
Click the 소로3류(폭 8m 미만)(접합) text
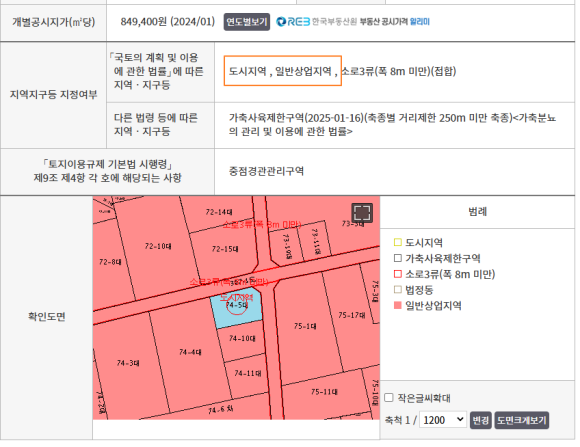point(398,71)
